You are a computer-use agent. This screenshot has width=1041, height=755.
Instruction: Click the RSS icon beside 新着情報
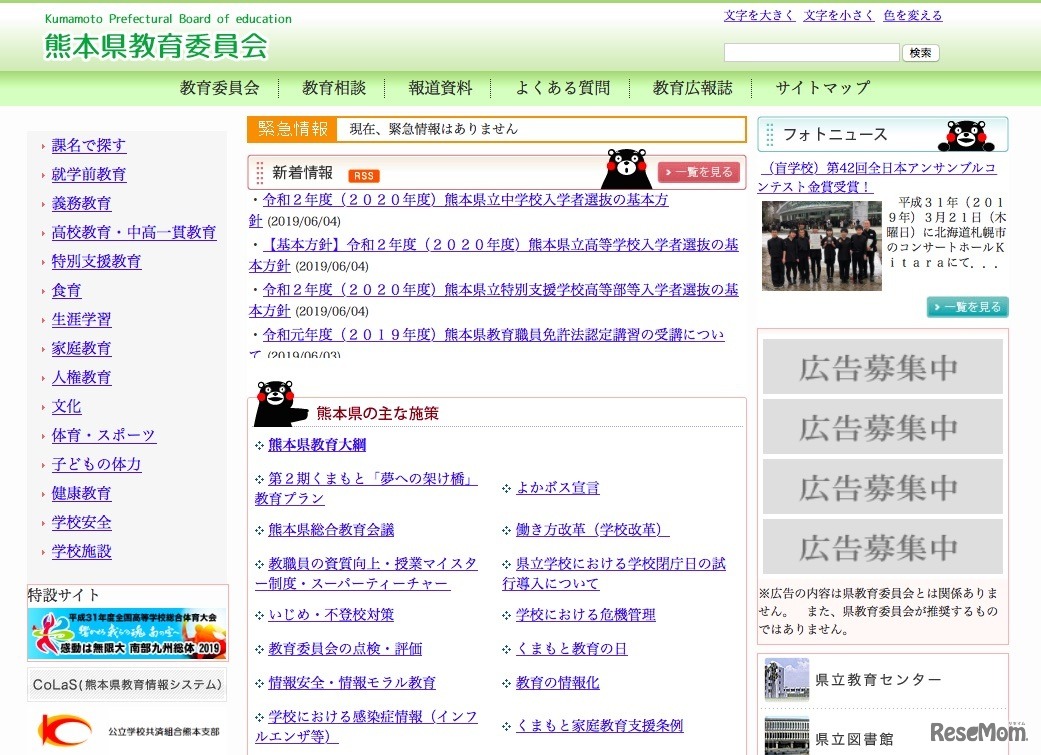point(363,175)
